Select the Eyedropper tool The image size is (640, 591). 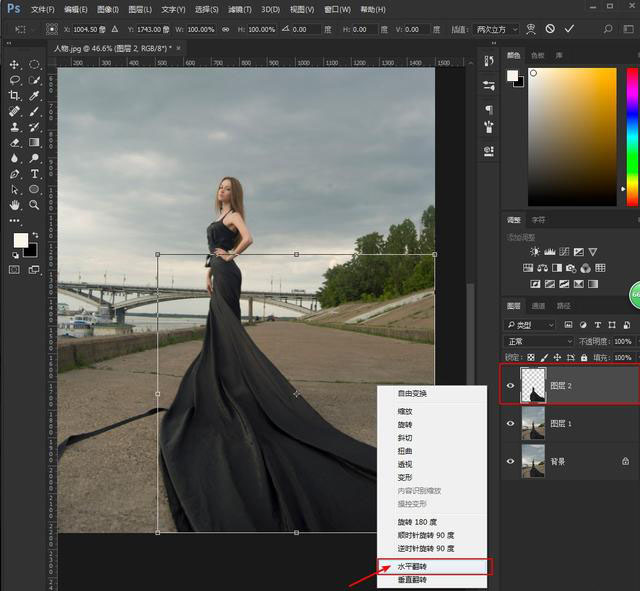pos(34,96)
